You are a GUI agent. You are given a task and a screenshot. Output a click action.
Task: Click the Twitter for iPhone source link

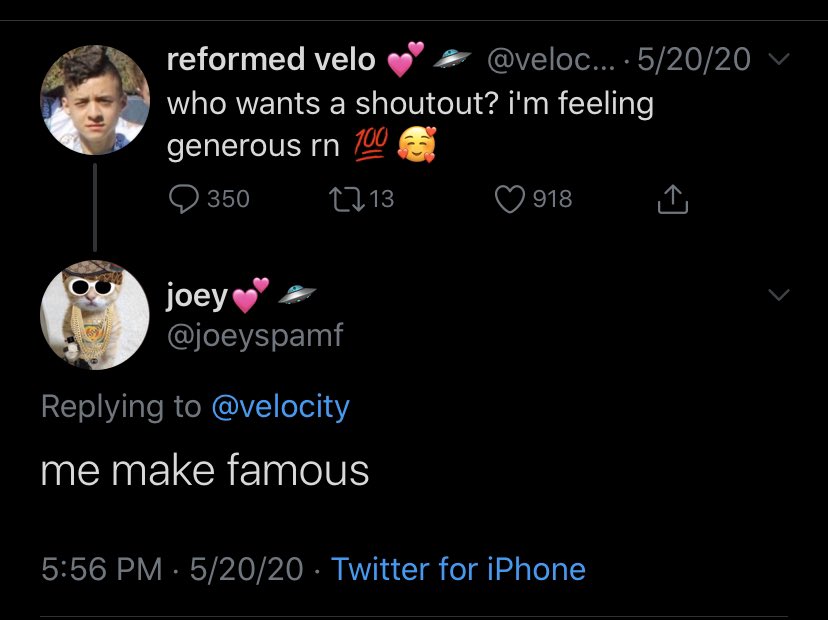458,569
